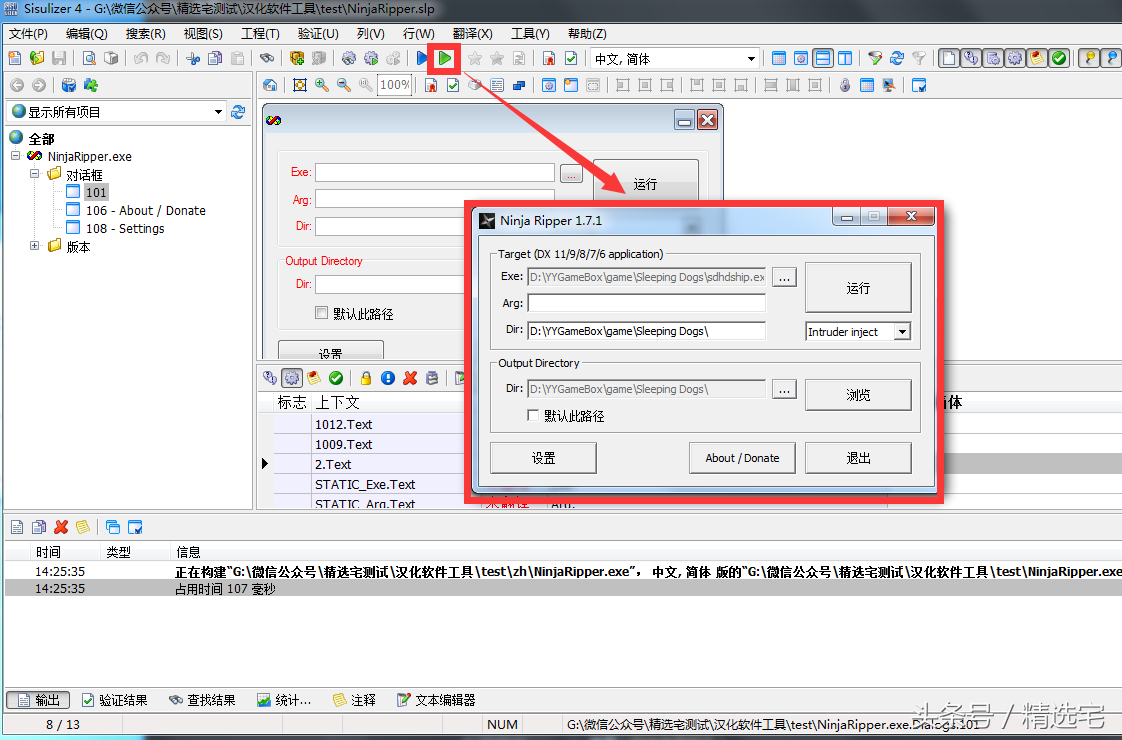Open the Intruder inject dropdown

pyautogui.click(x=902, y=331)
